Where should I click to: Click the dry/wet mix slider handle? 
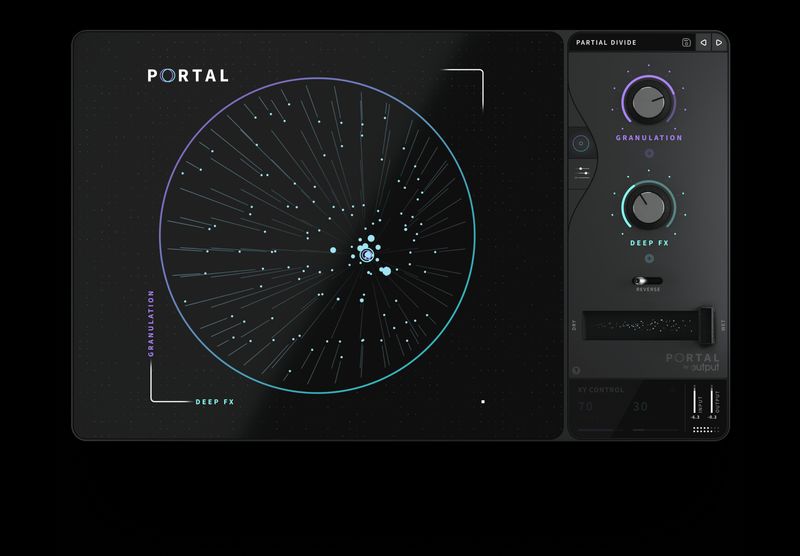click(706, 325)
